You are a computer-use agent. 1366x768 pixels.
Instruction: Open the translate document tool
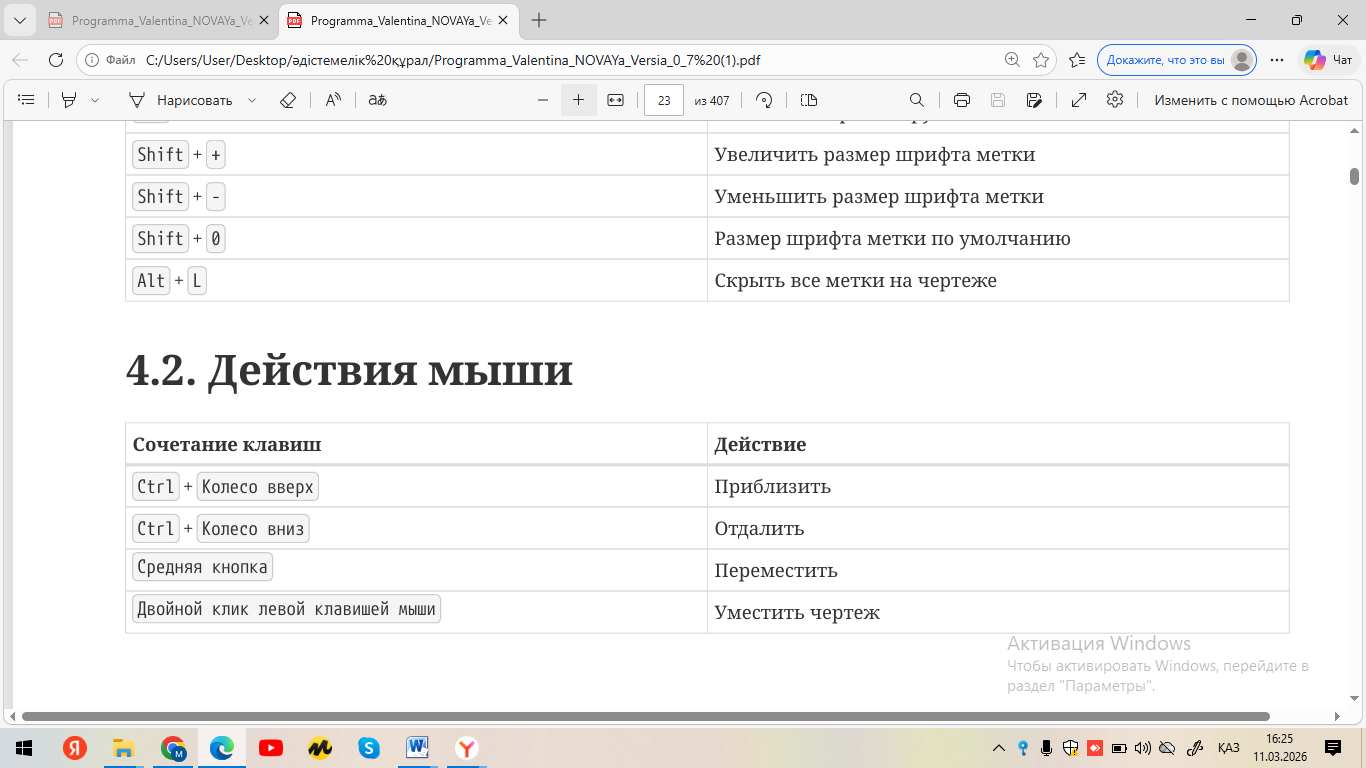click(x=377, y=100)
